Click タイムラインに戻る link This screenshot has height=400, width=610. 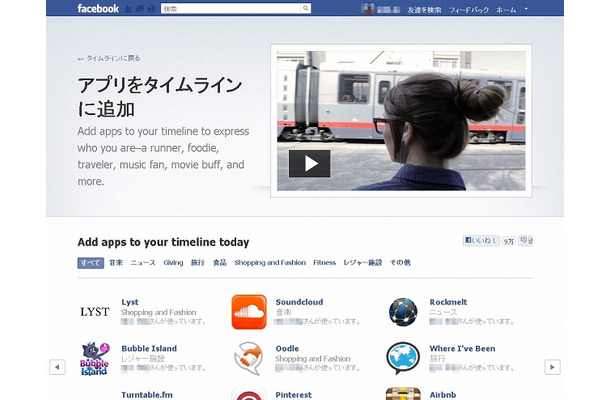coord(109,58)
